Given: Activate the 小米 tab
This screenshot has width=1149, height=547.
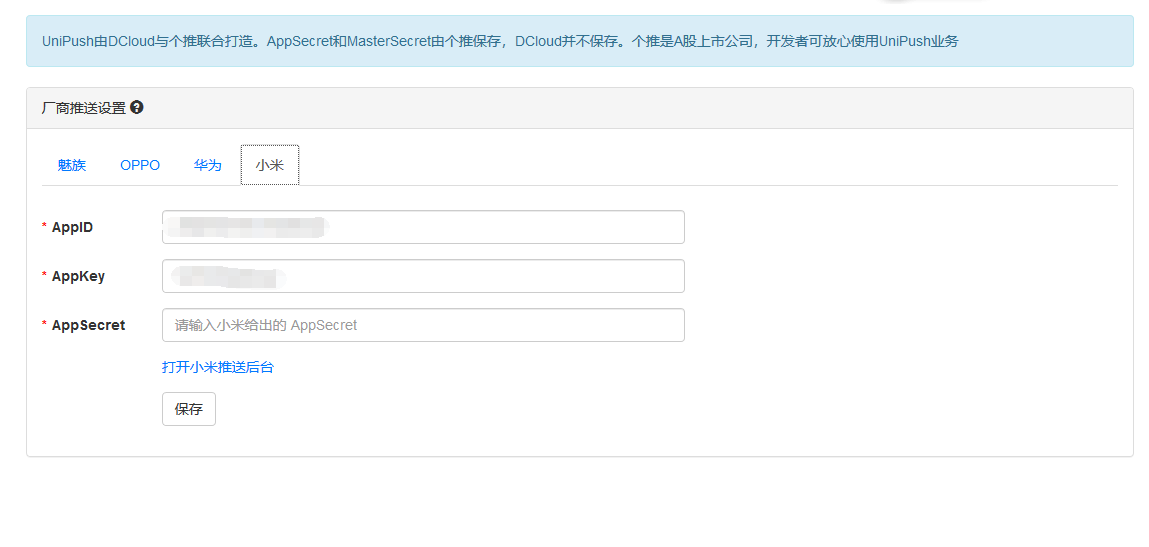Looking at the screenshot, I should (270, 165).
